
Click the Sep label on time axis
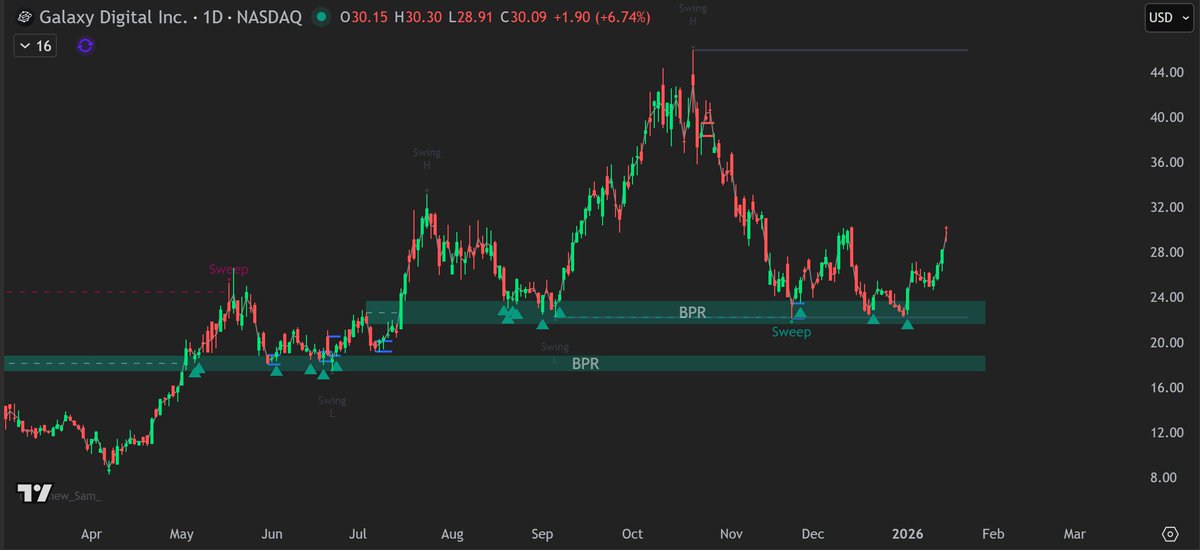point(543,534)
